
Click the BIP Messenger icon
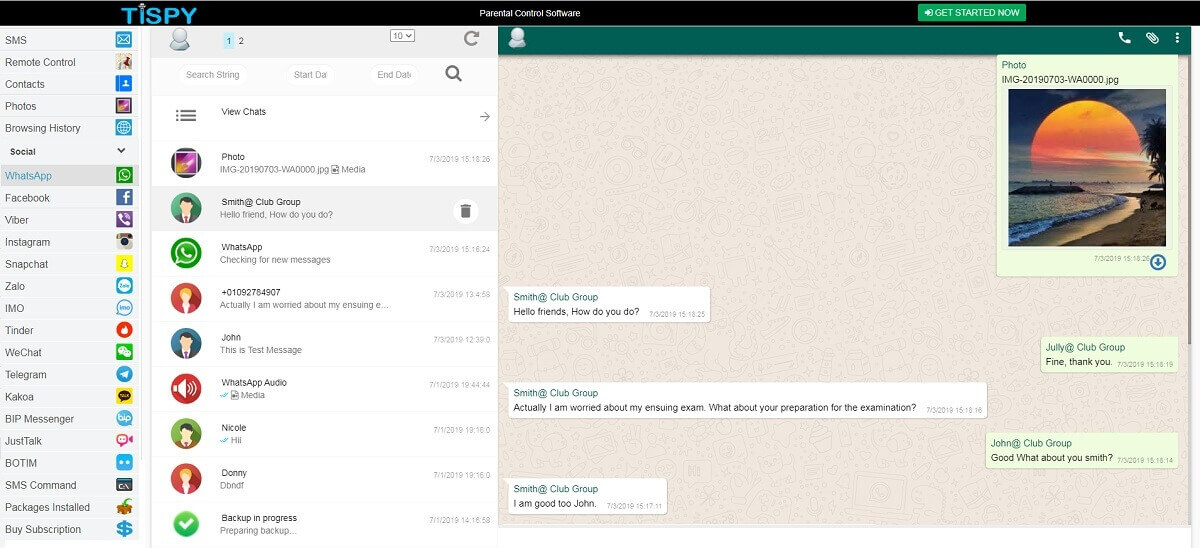click(124, 419)
